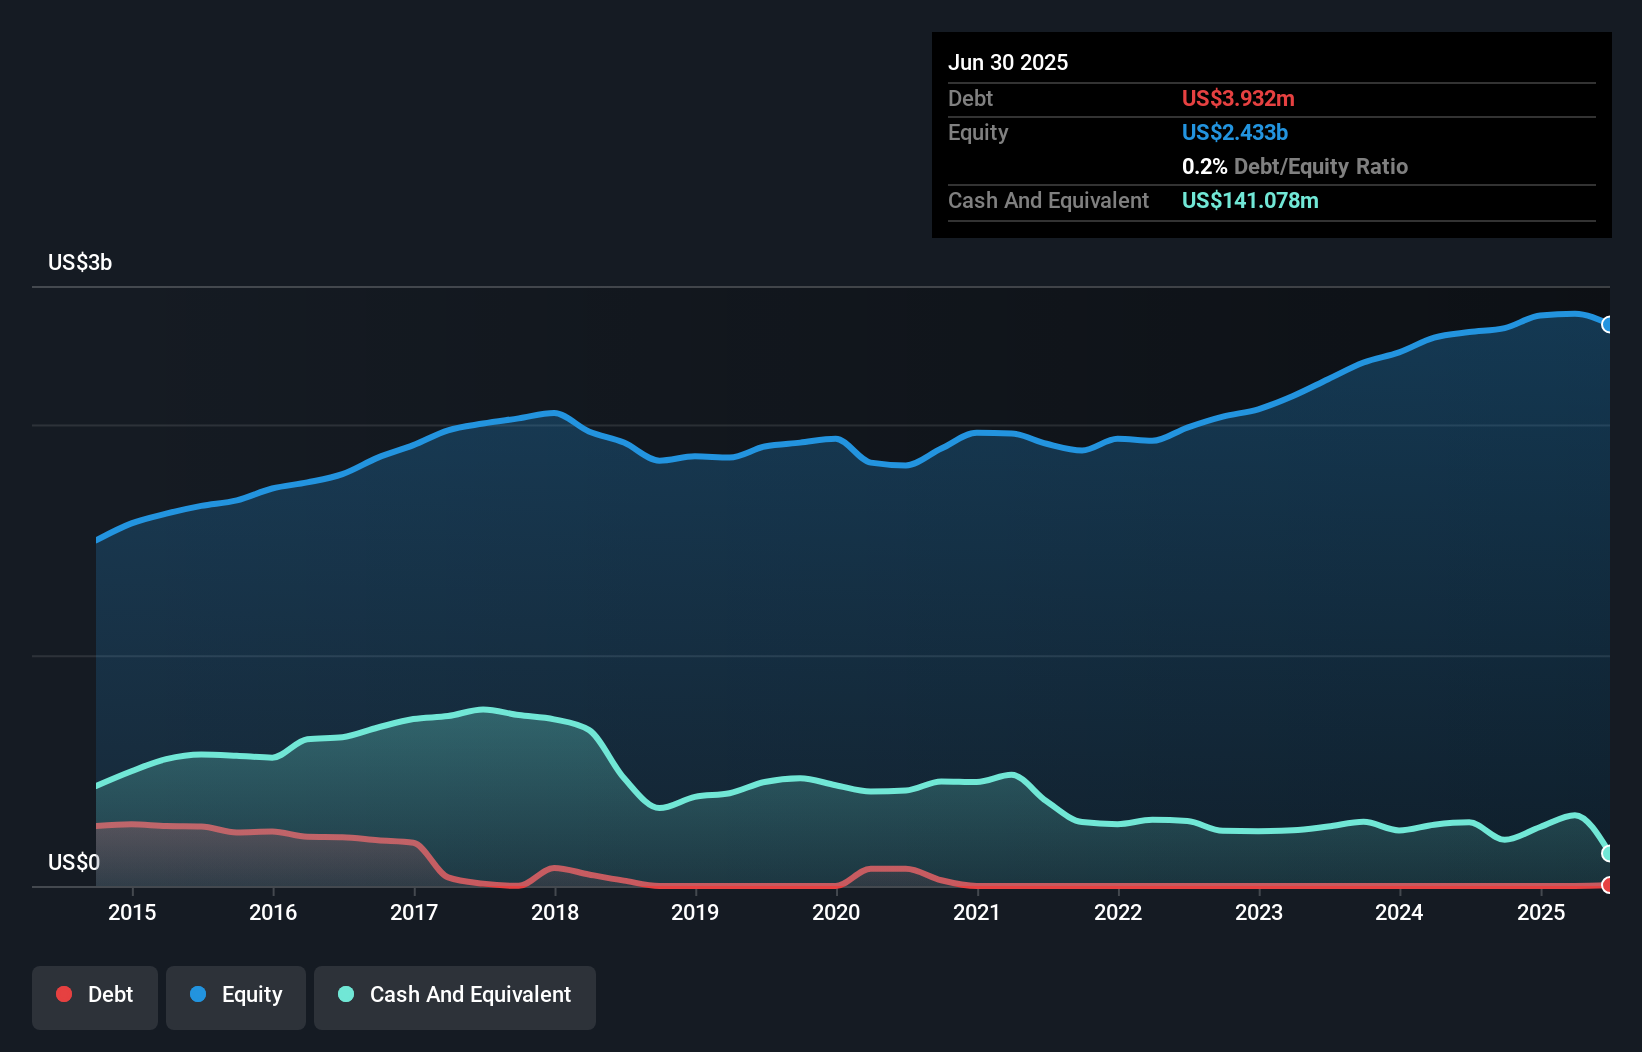Select the 2025 label on the x-axis
The image size is (1642, 1052).
click(1541, 912)
